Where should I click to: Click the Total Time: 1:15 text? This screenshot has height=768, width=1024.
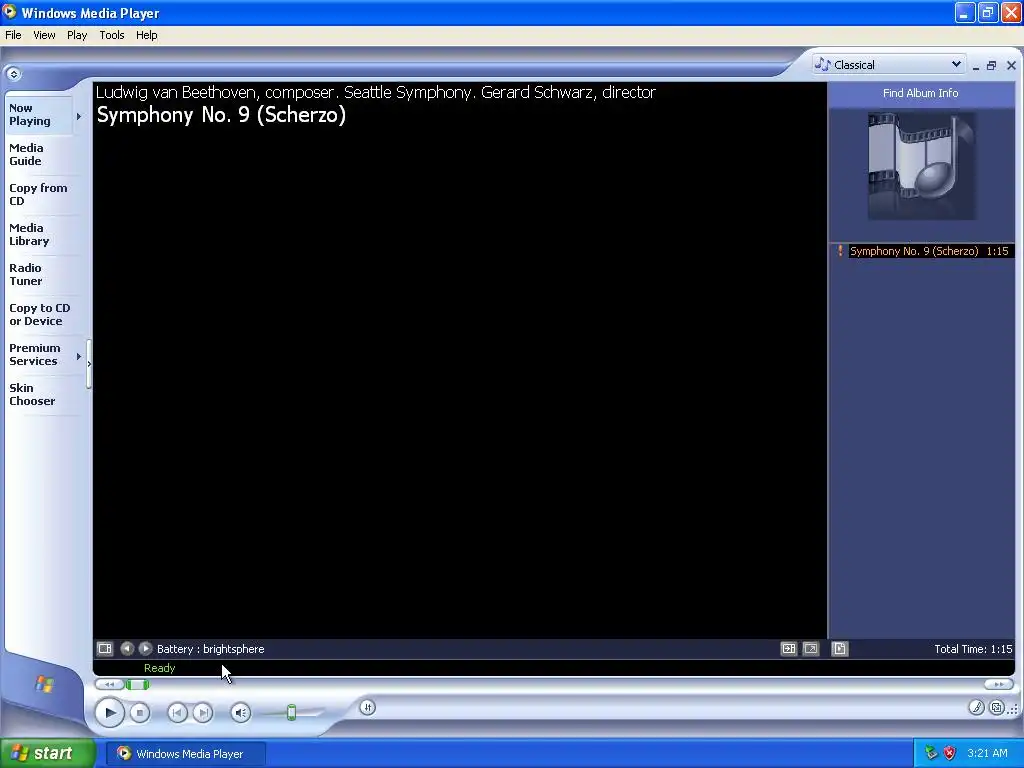point(973,649)
